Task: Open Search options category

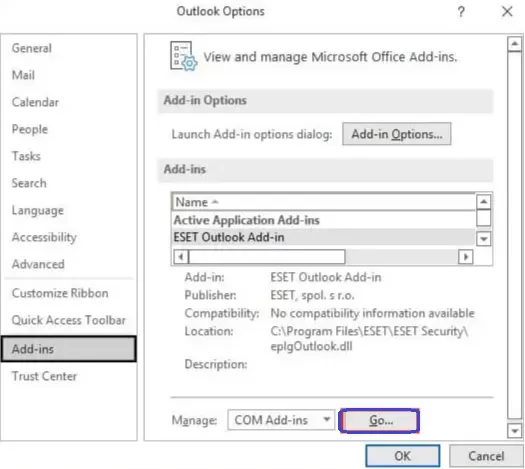Action: coord(29,183)
